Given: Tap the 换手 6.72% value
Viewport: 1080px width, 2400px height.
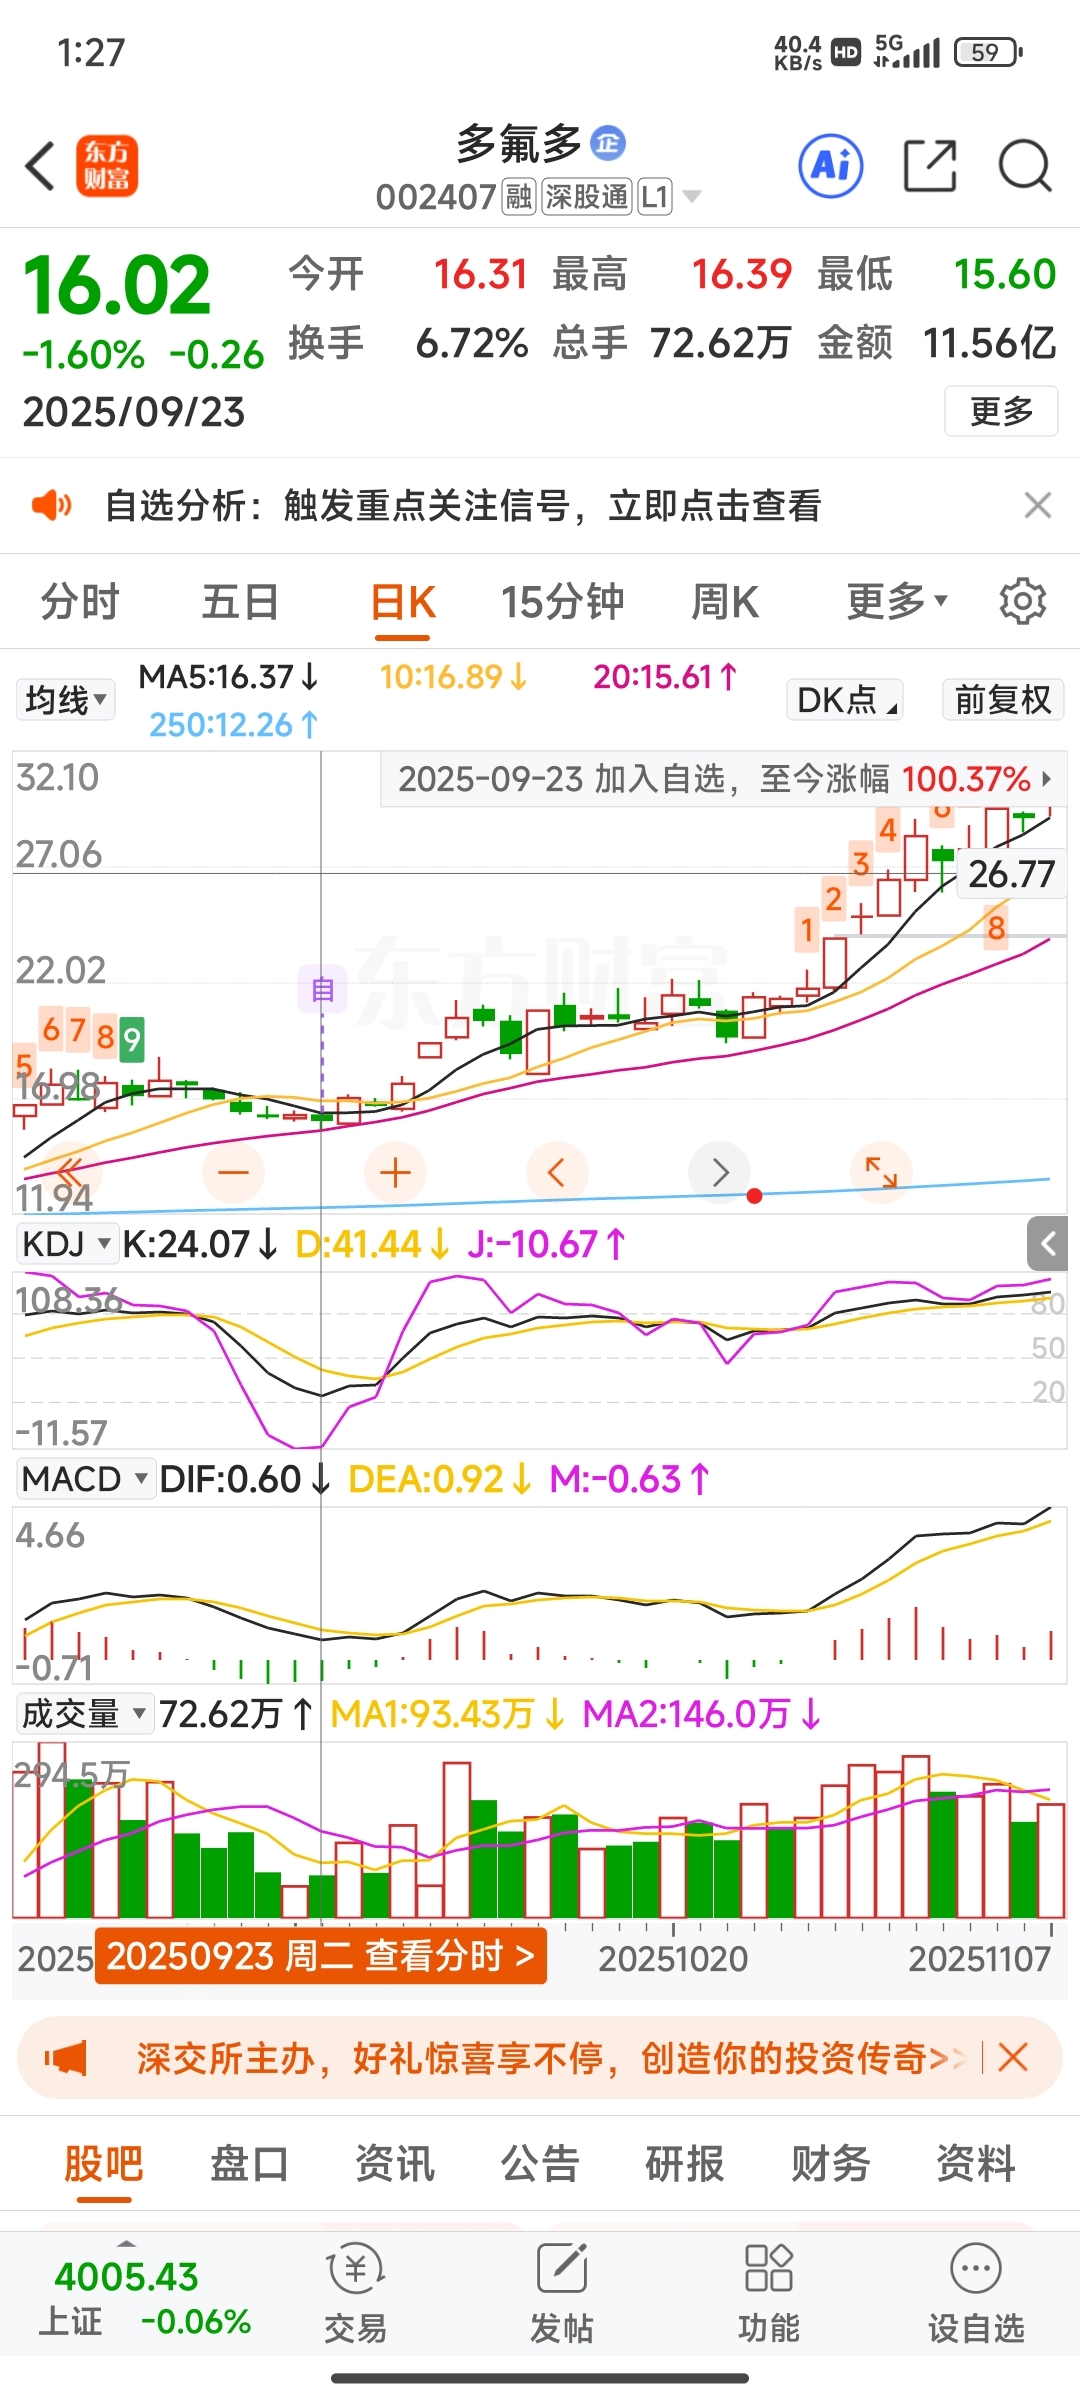Looking at the screenshot, I should (x=472, y=343).
